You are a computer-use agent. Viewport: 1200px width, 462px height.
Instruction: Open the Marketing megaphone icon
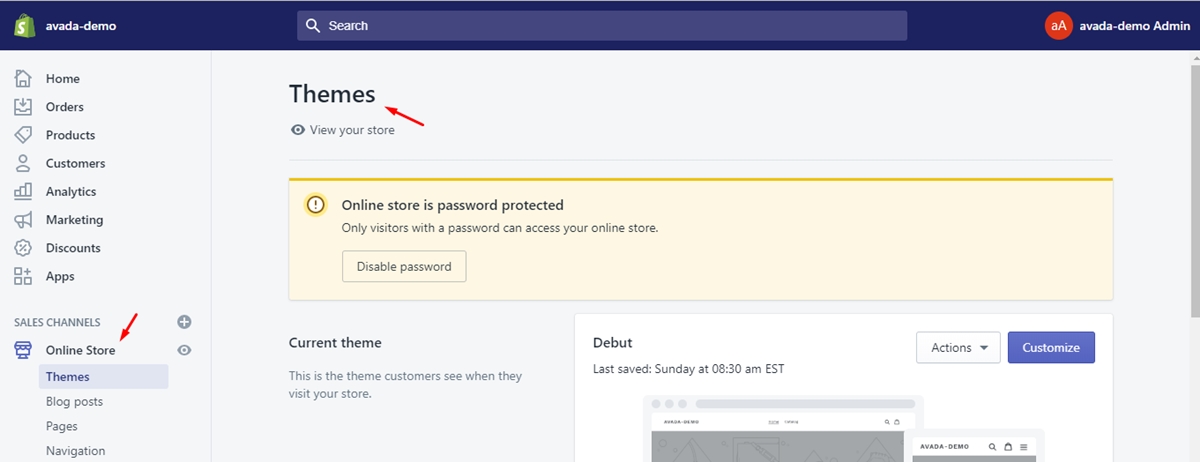click(x=23, y=219)
